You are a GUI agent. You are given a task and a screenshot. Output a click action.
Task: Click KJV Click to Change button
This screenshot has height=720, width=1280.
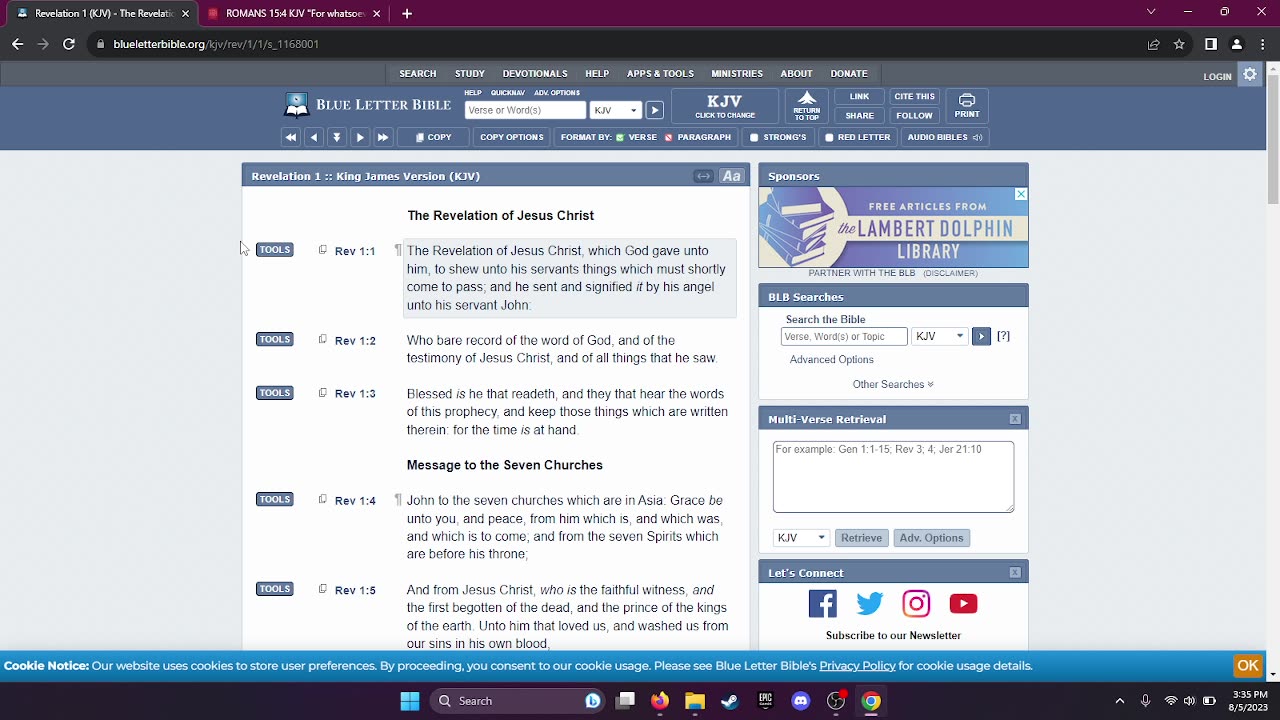point(724,106)
